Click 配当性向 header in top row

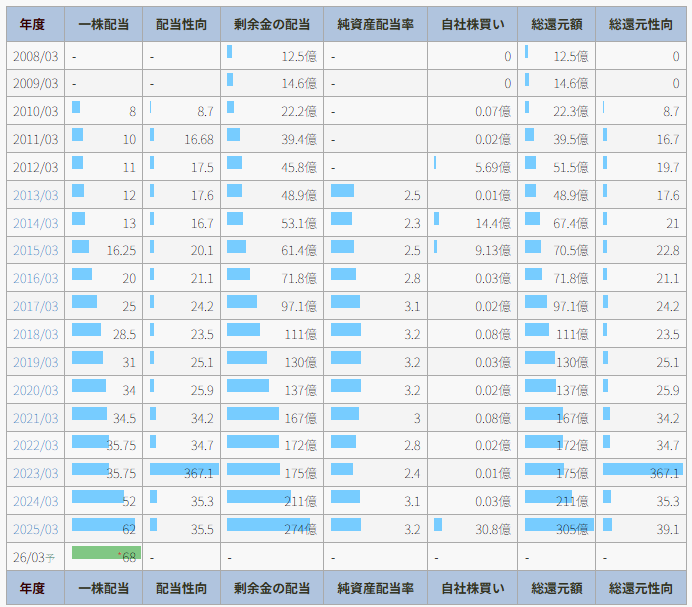pos(182,24)
